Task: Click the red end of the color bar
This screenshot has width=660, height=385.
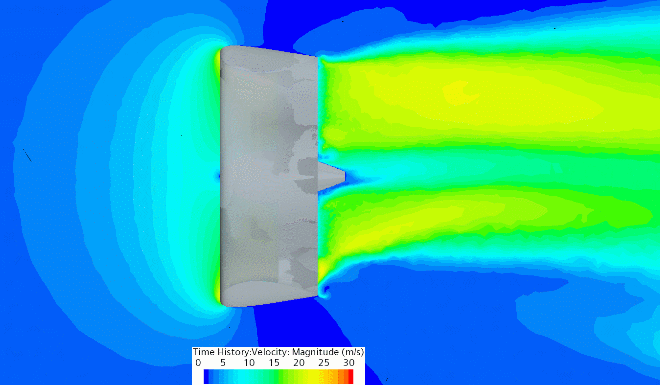Action: click(349, 376)
